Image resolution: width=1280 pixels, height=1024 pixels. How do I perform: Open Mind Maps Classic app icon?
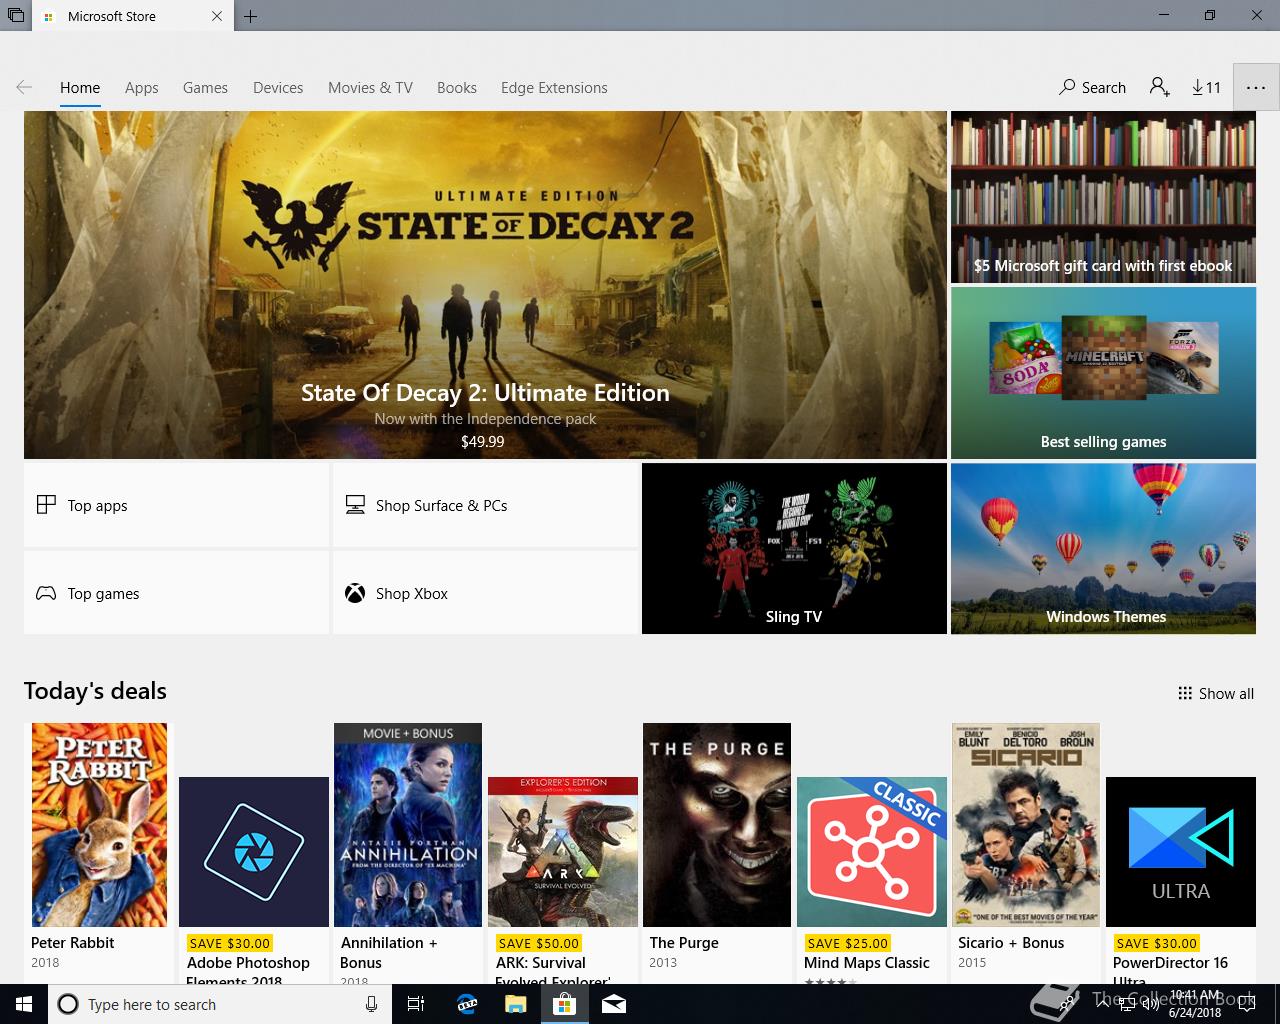coord(872,852)
